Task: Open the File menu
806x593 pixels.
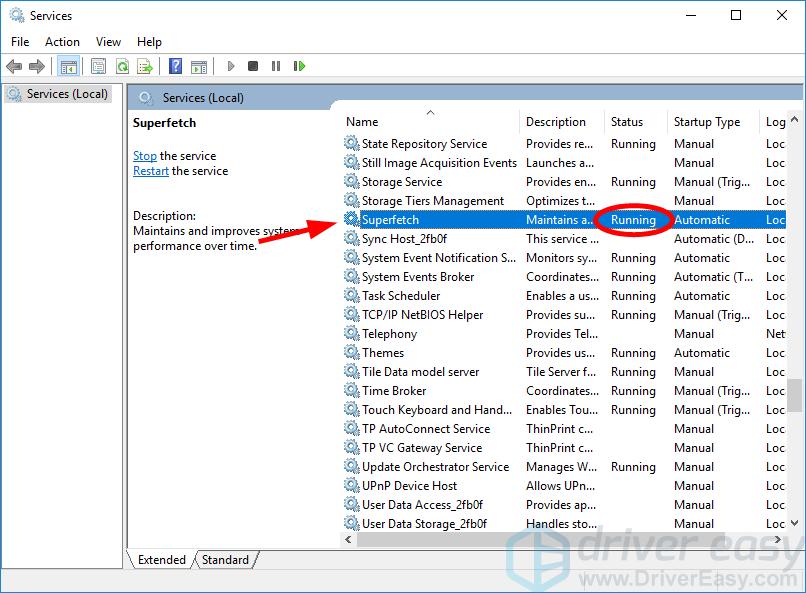Action: tap(20, 42)
